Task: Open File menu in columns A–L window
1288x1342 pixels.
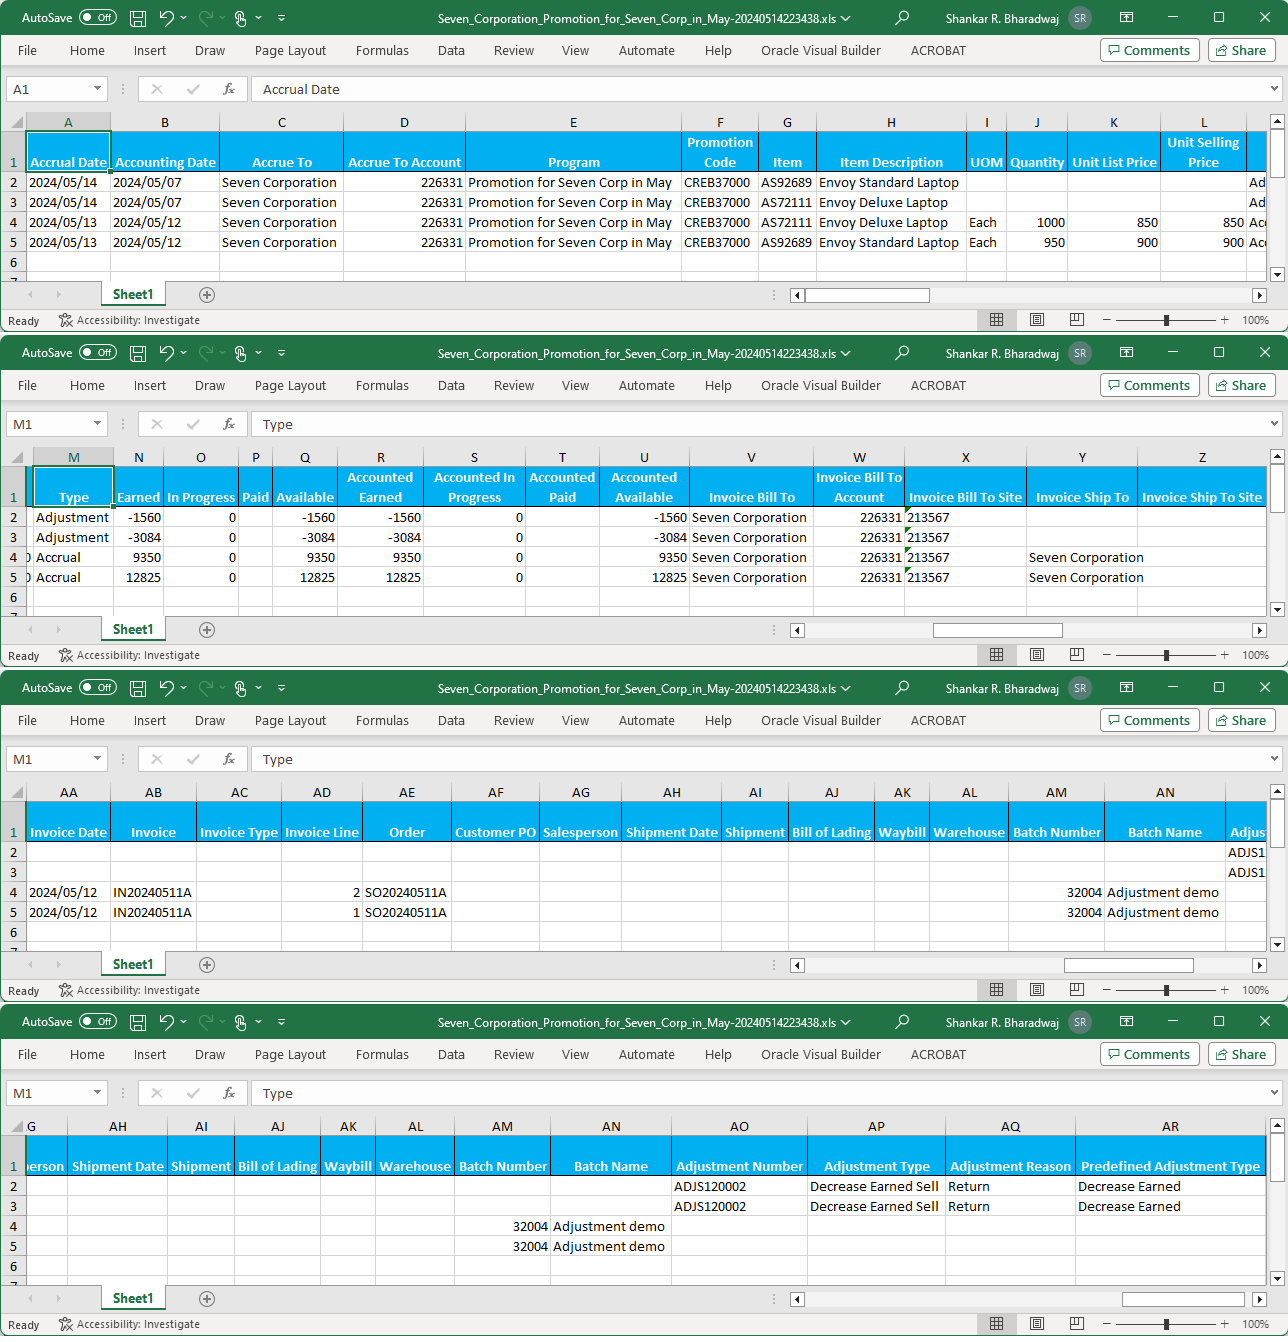Action: pyautogui.click(x=27, y=50)
